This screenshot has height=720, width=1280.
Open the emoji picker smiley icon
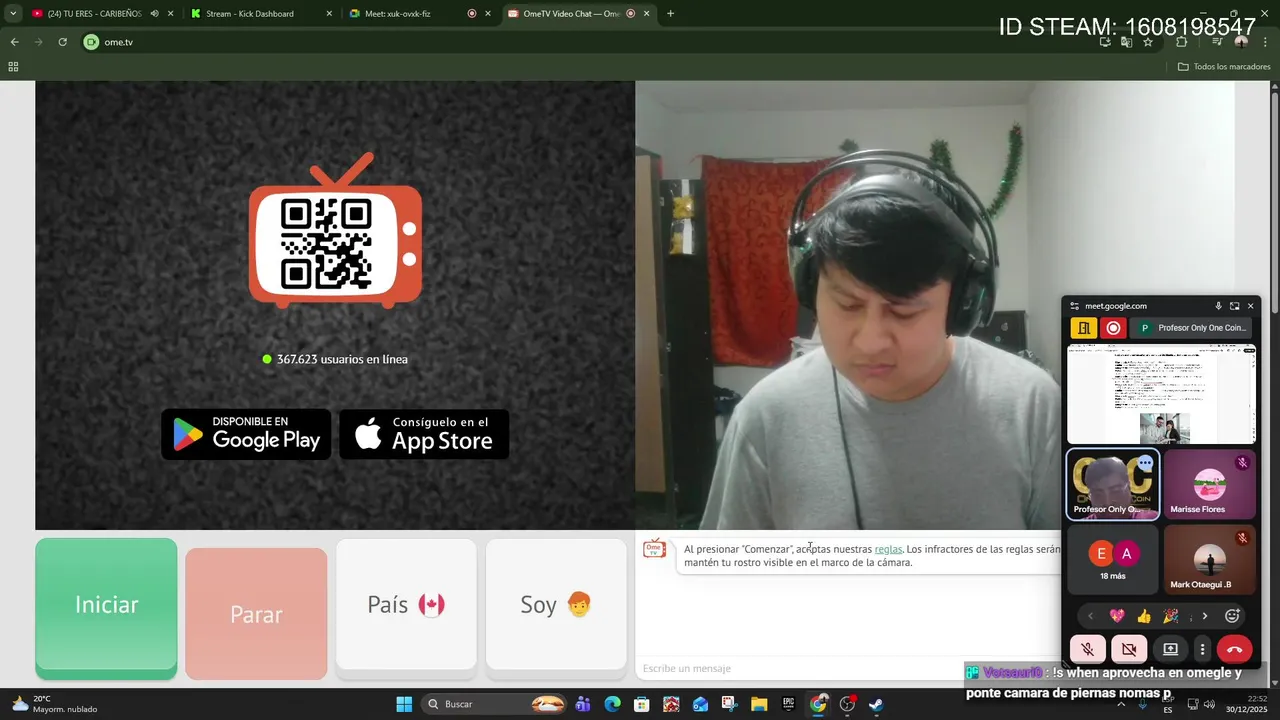tap(1232, 616)
